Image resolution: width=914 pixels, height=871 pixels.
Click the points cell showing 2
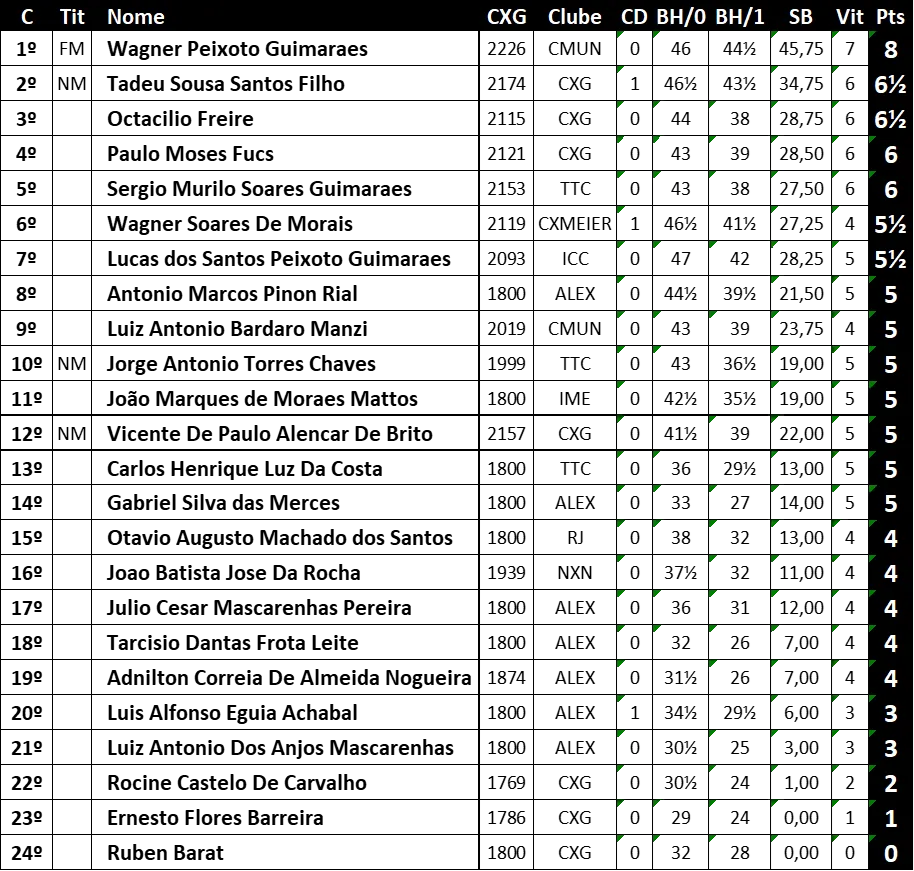890,784
